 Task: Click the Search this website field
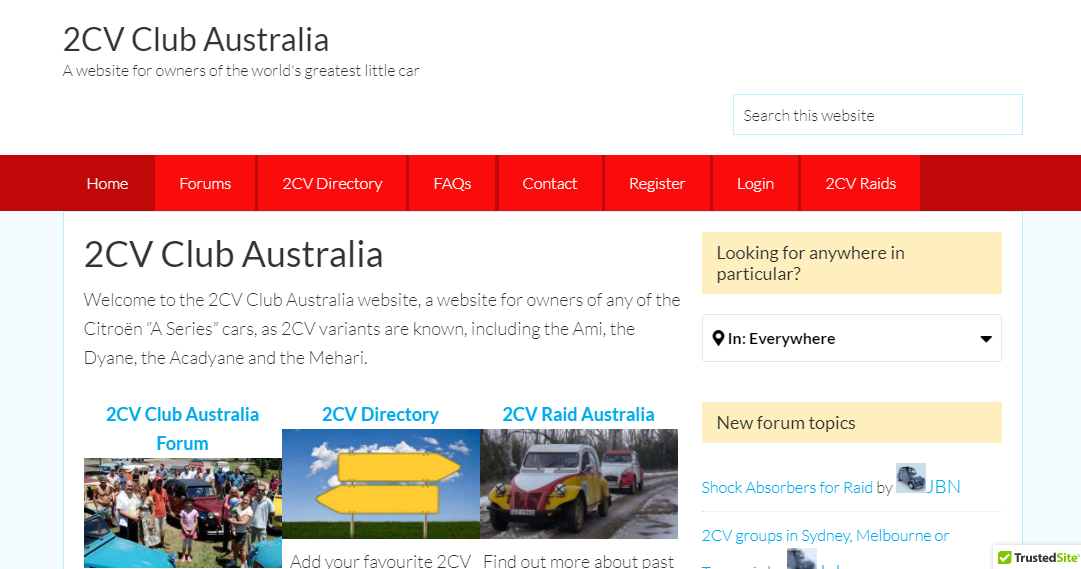[x=877, y=115]
